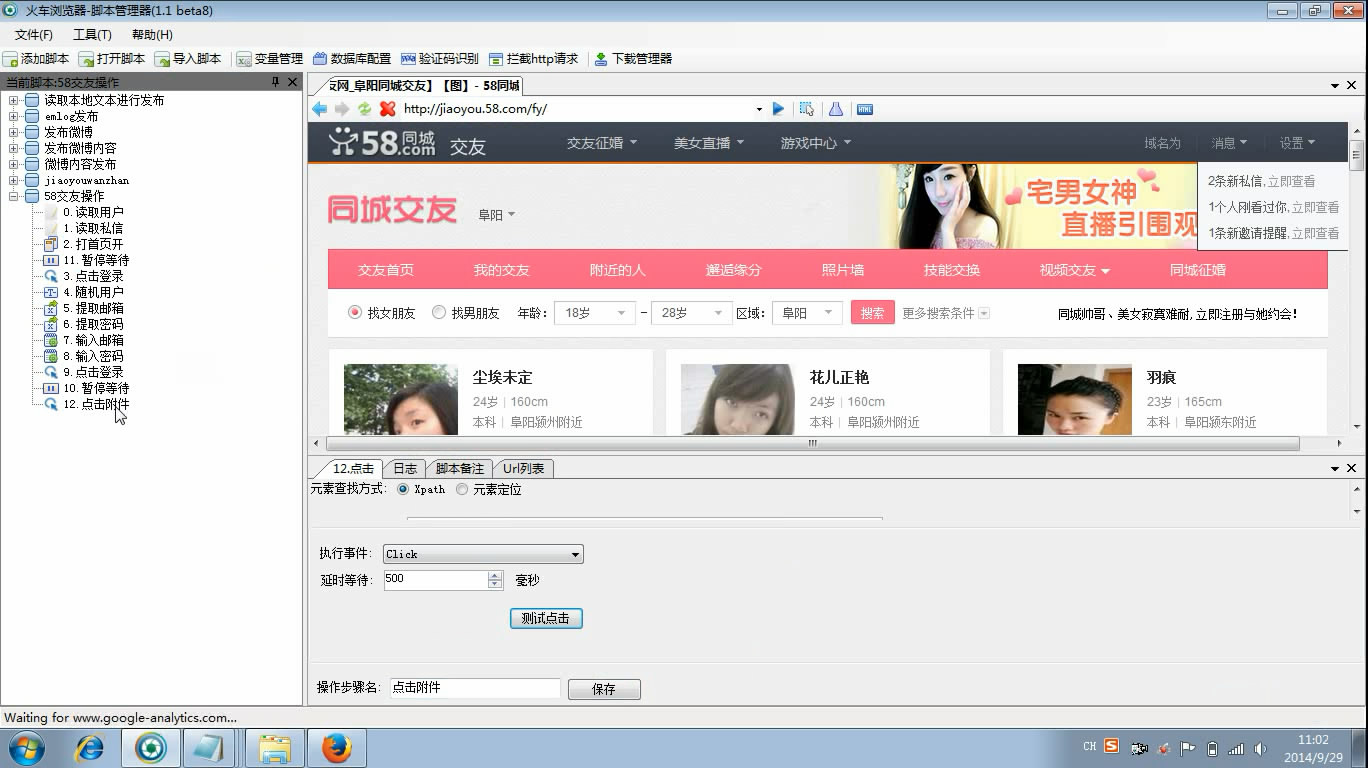The height and width of the screenshot is (768, 1368).
Task: Choose 找男朋友 radio option
Action: tap(438, 313)
